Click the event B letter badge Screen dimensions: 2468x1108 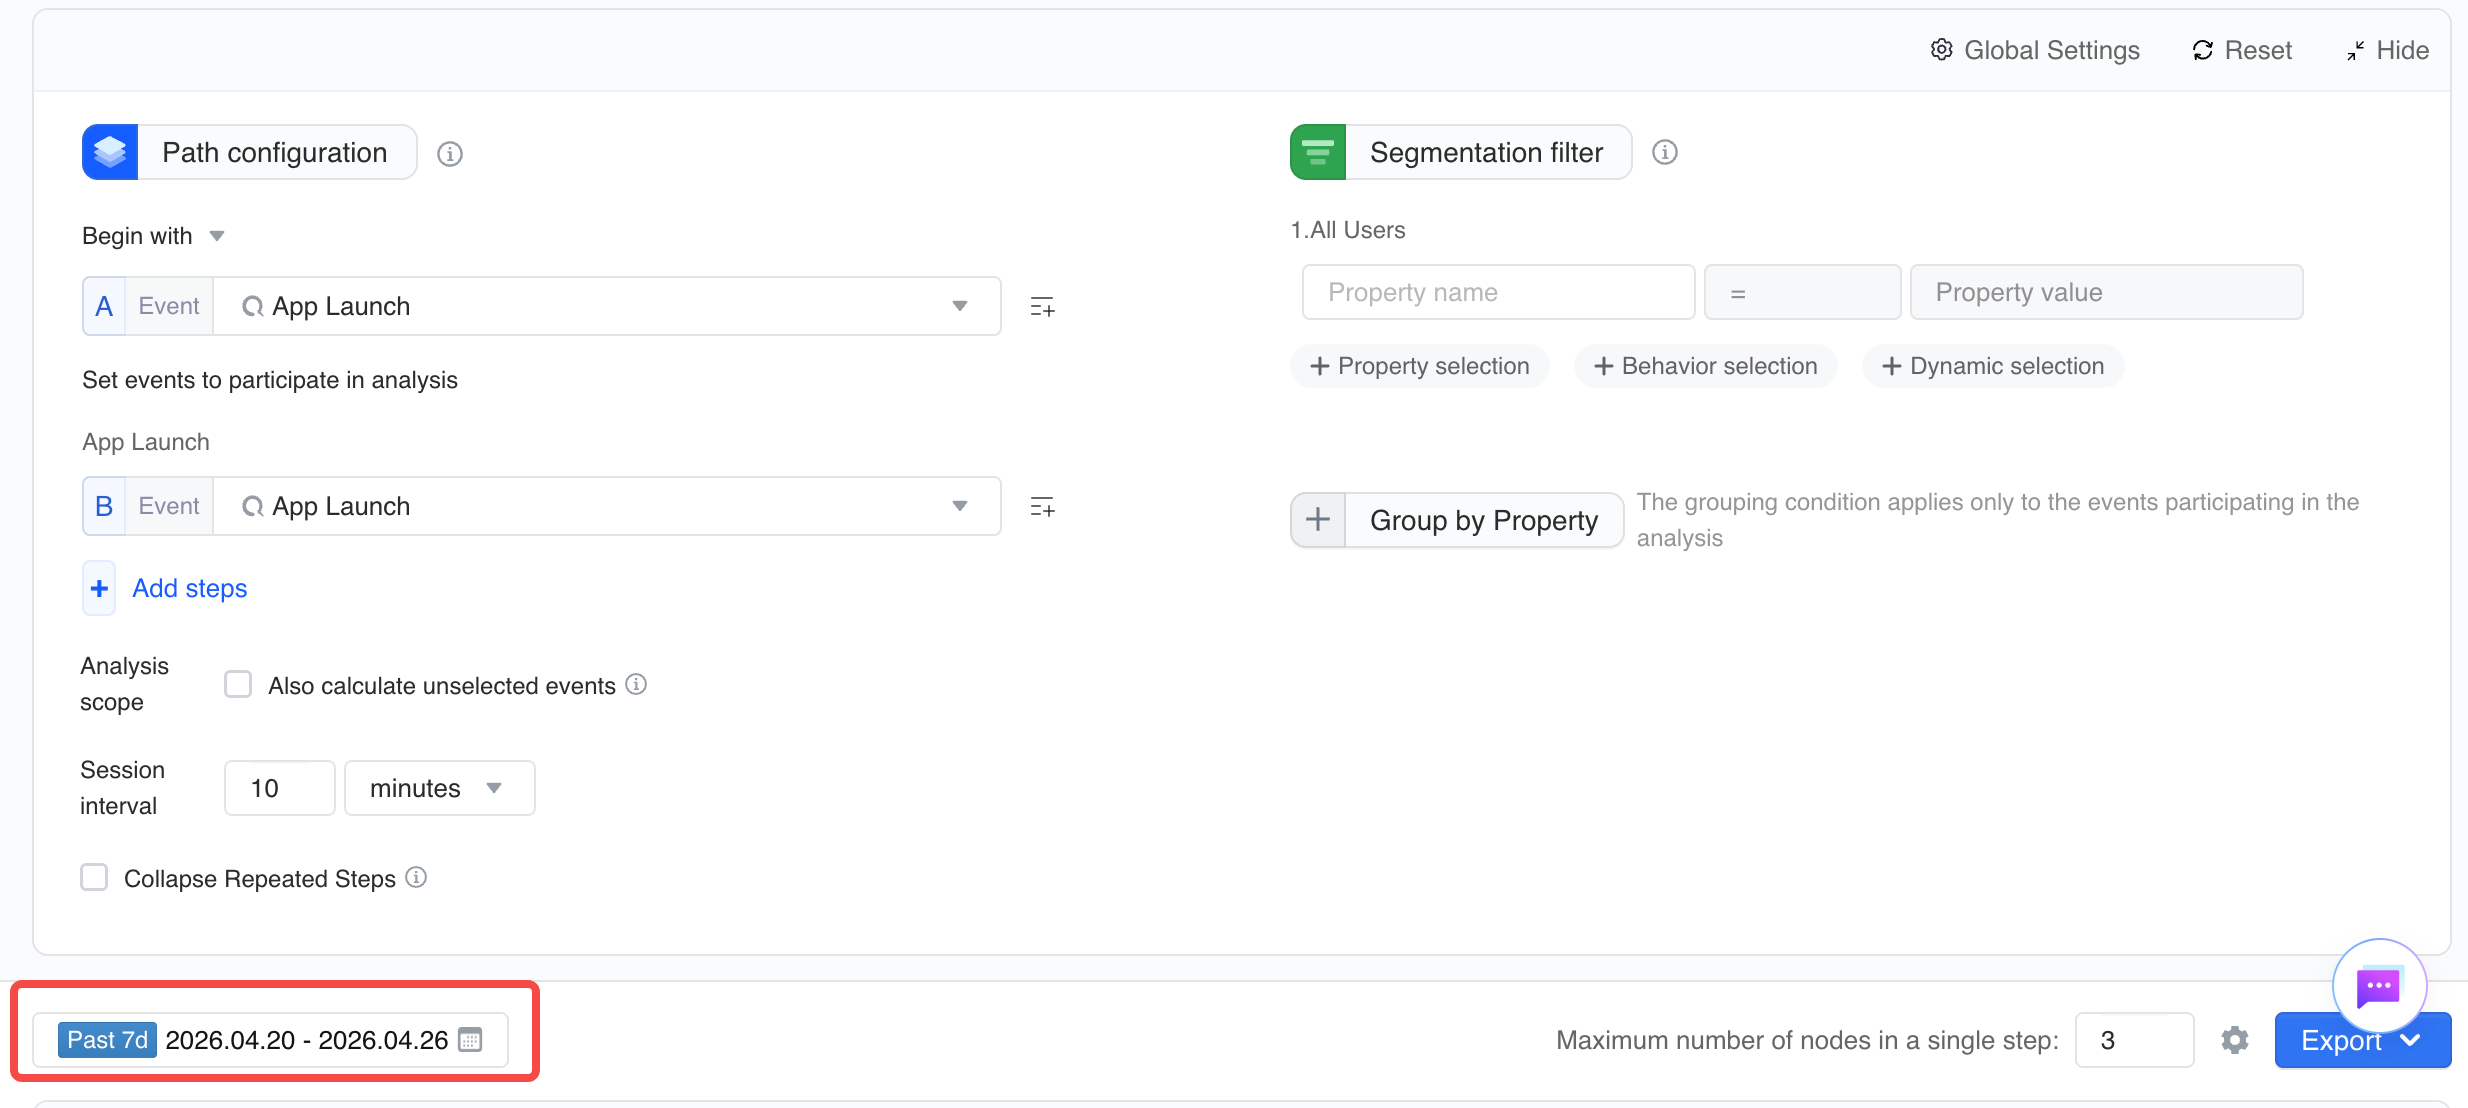click(x=104, y=506)
